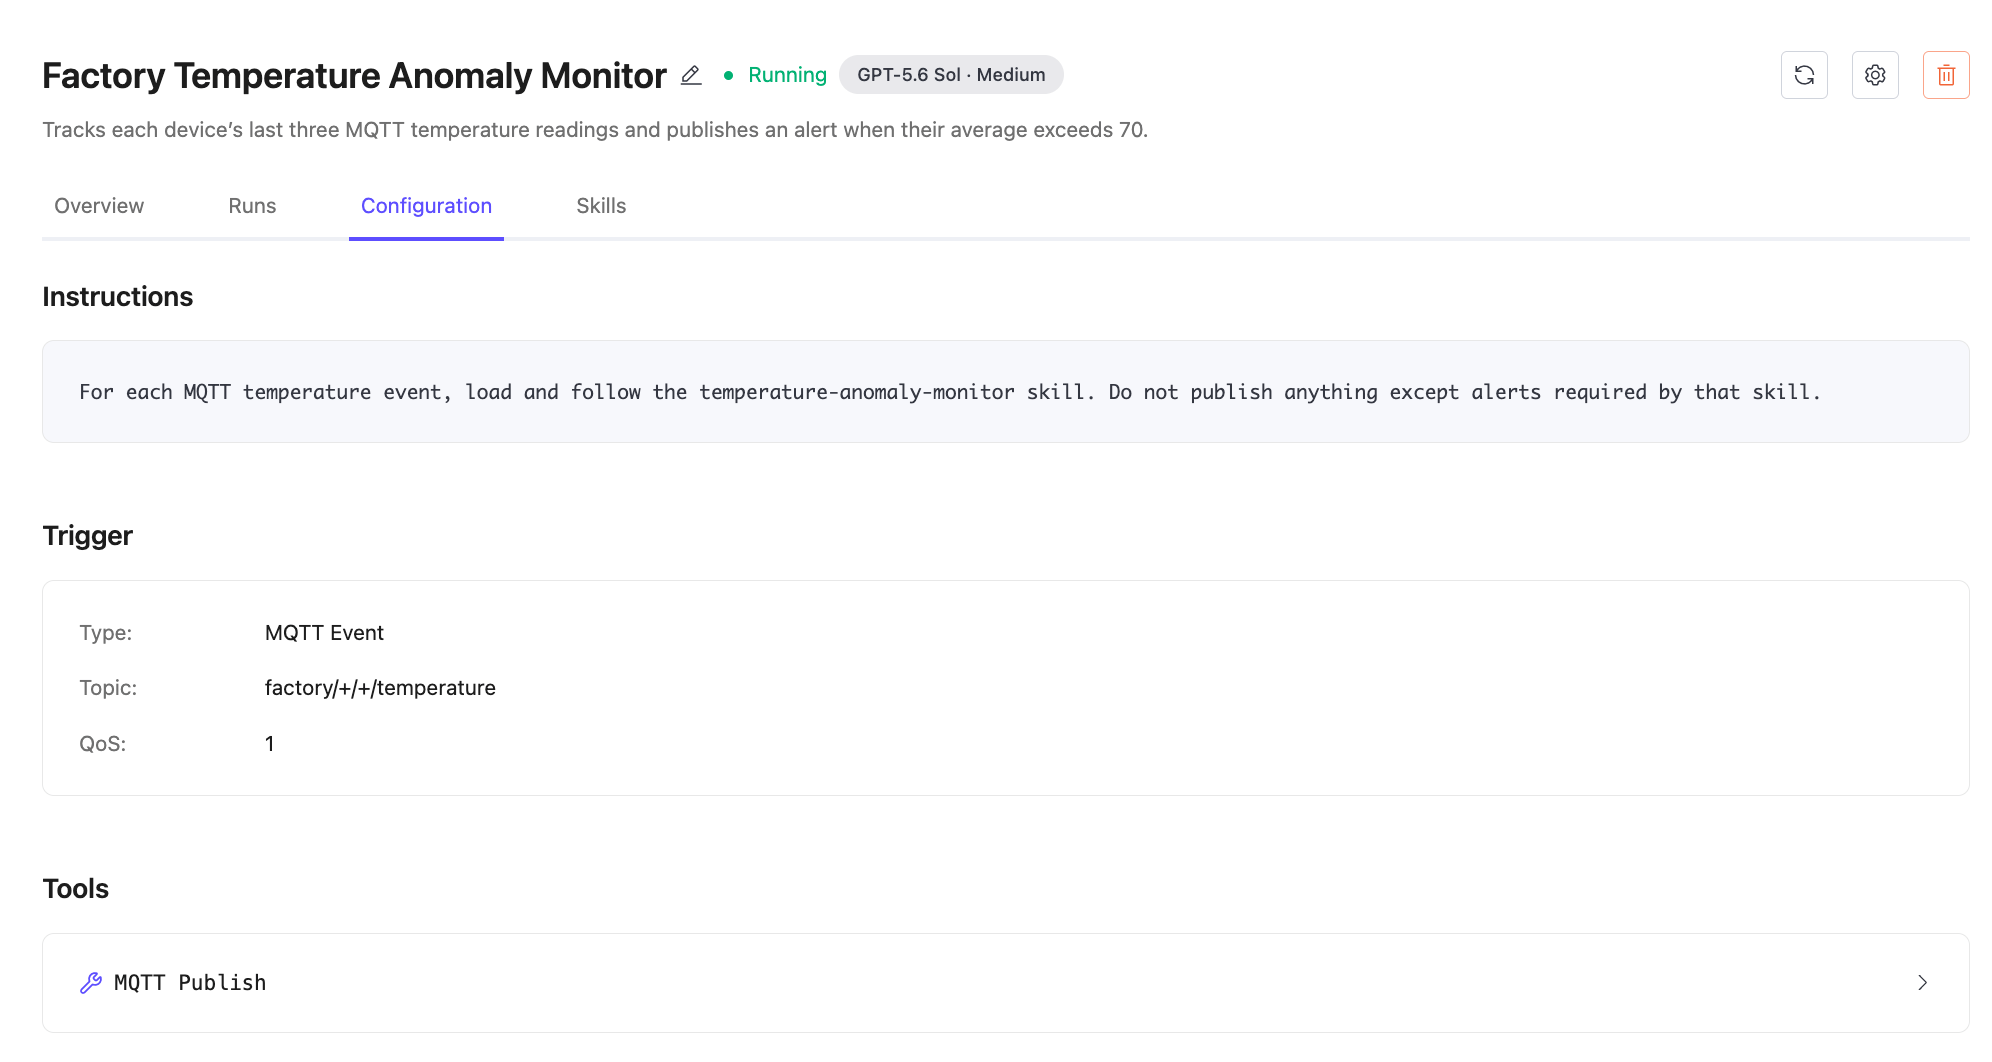Viewport: 1992px width, 1062px height.
Task: Click the Instructions section heading
Action: 117,297
